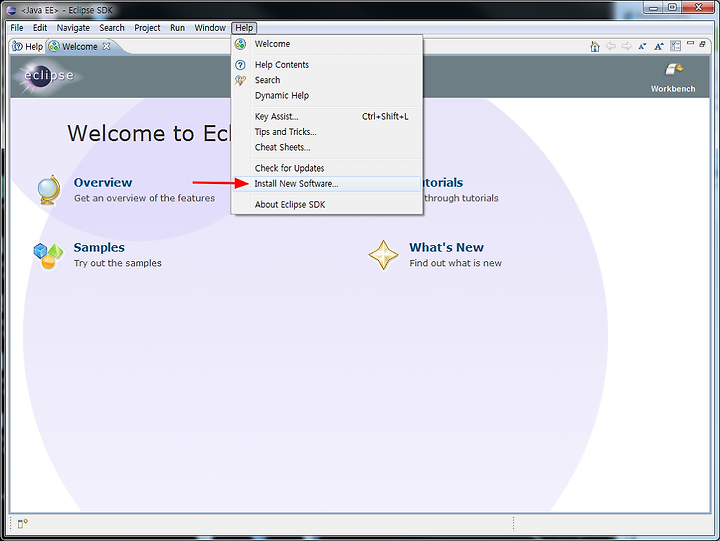Close the Welcome tab
This screenshot has height=541, width=720.
coord(106,46)
